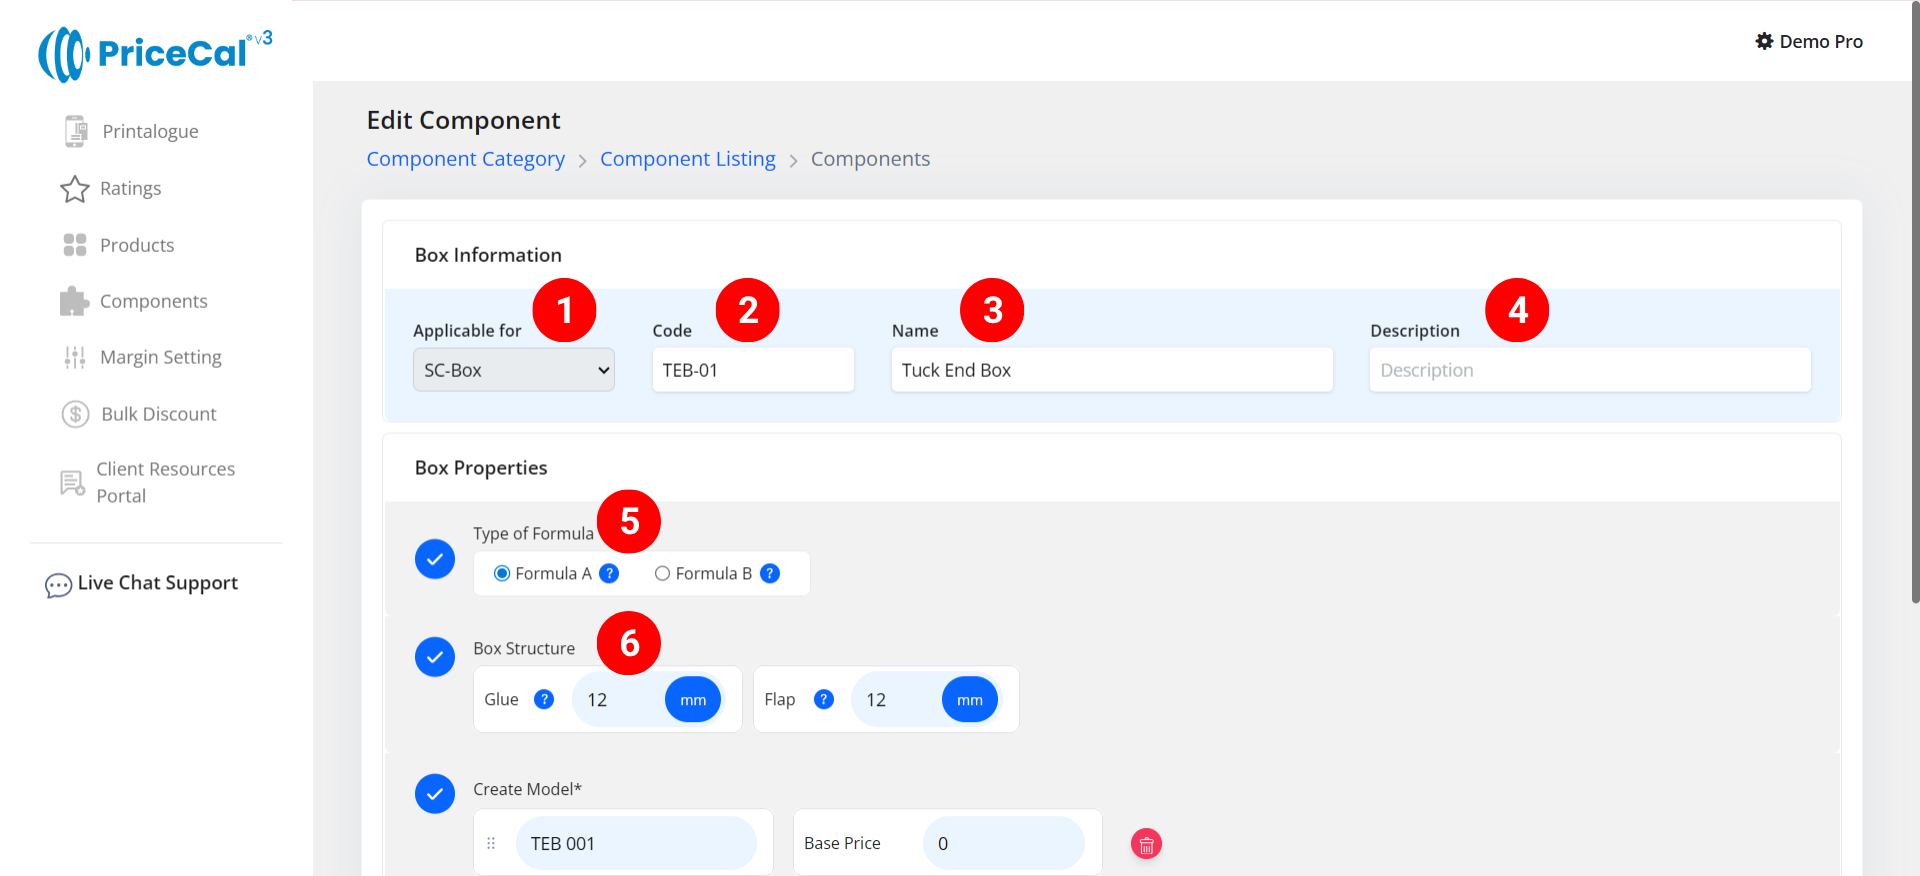
Task: Click the Glue mm unit selector
Action: click(693, 700)
